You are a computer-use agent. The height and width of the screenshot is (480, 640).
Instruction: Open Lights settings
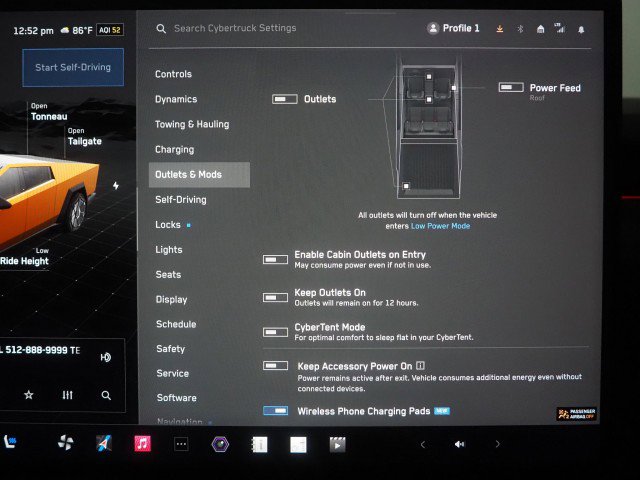(x=169, y=249)
